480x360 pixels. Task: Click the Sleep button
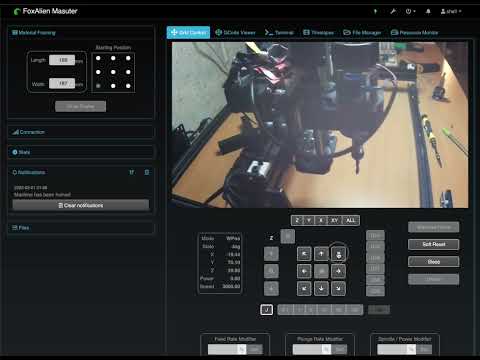click(x=434, y=262)
